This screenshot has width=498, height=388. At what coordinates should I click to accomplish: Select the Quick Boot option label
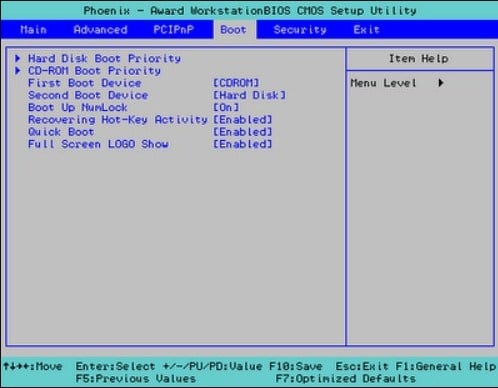click(61, 132)
